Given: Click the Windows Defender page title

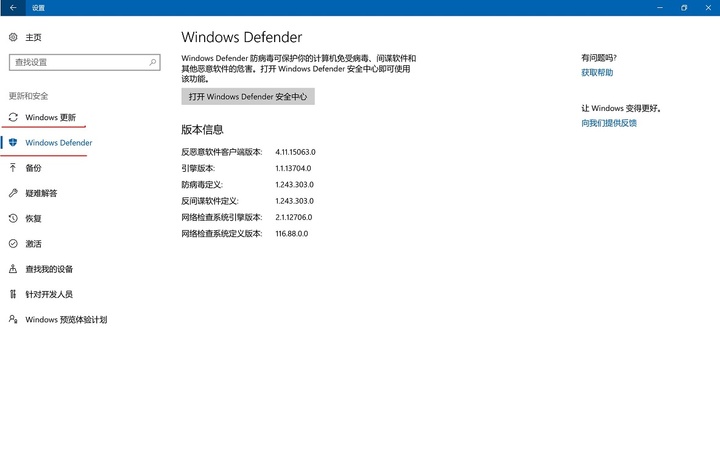Looking at the screenshot, I should (242, 37).
